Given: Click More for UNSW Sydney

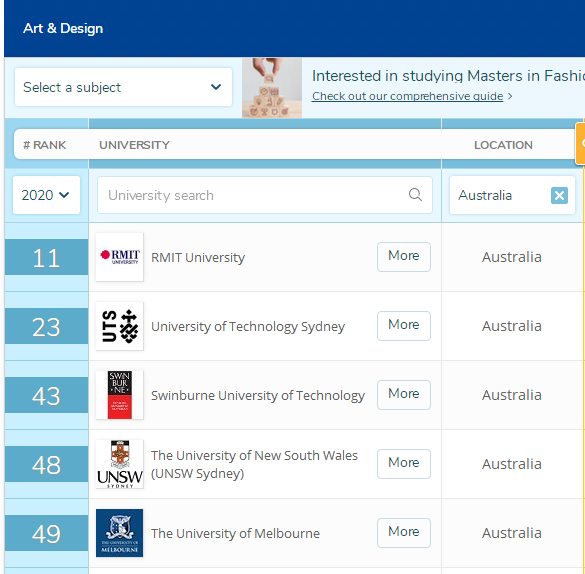Looking at the screenshot, I should 404,464.
